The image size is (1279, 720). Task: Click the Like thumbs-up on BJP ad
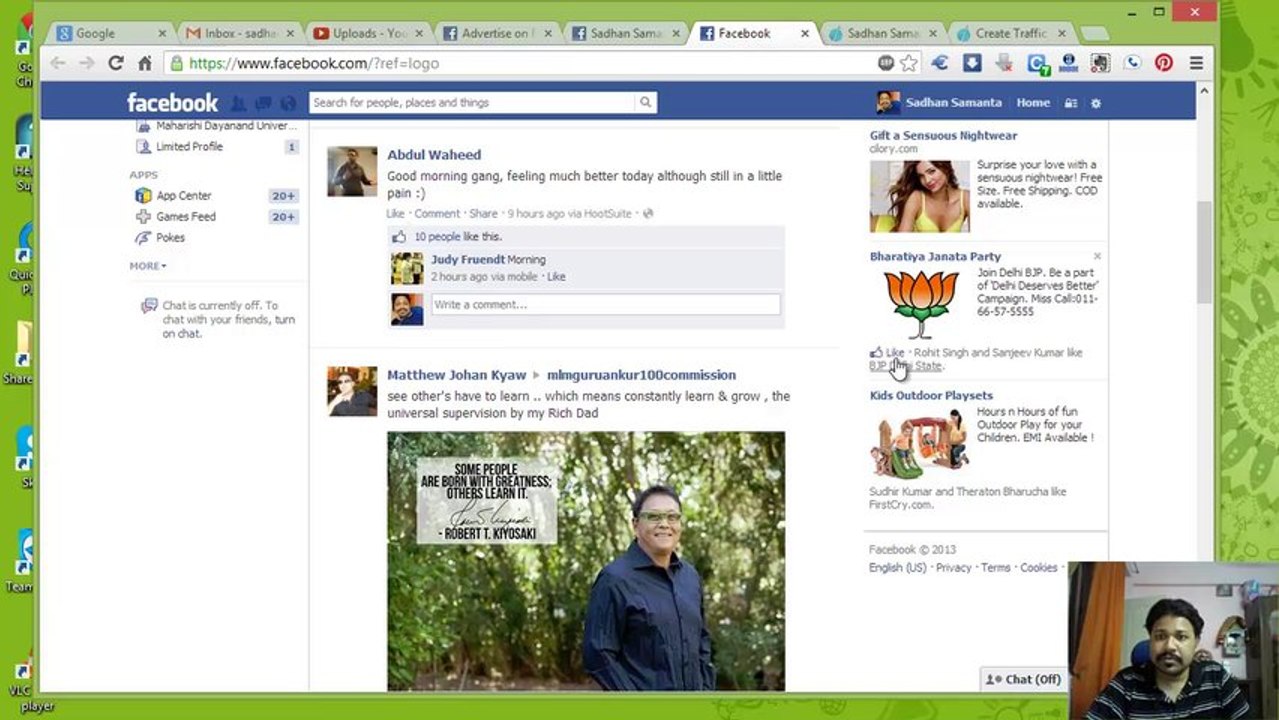click(877, 353)
